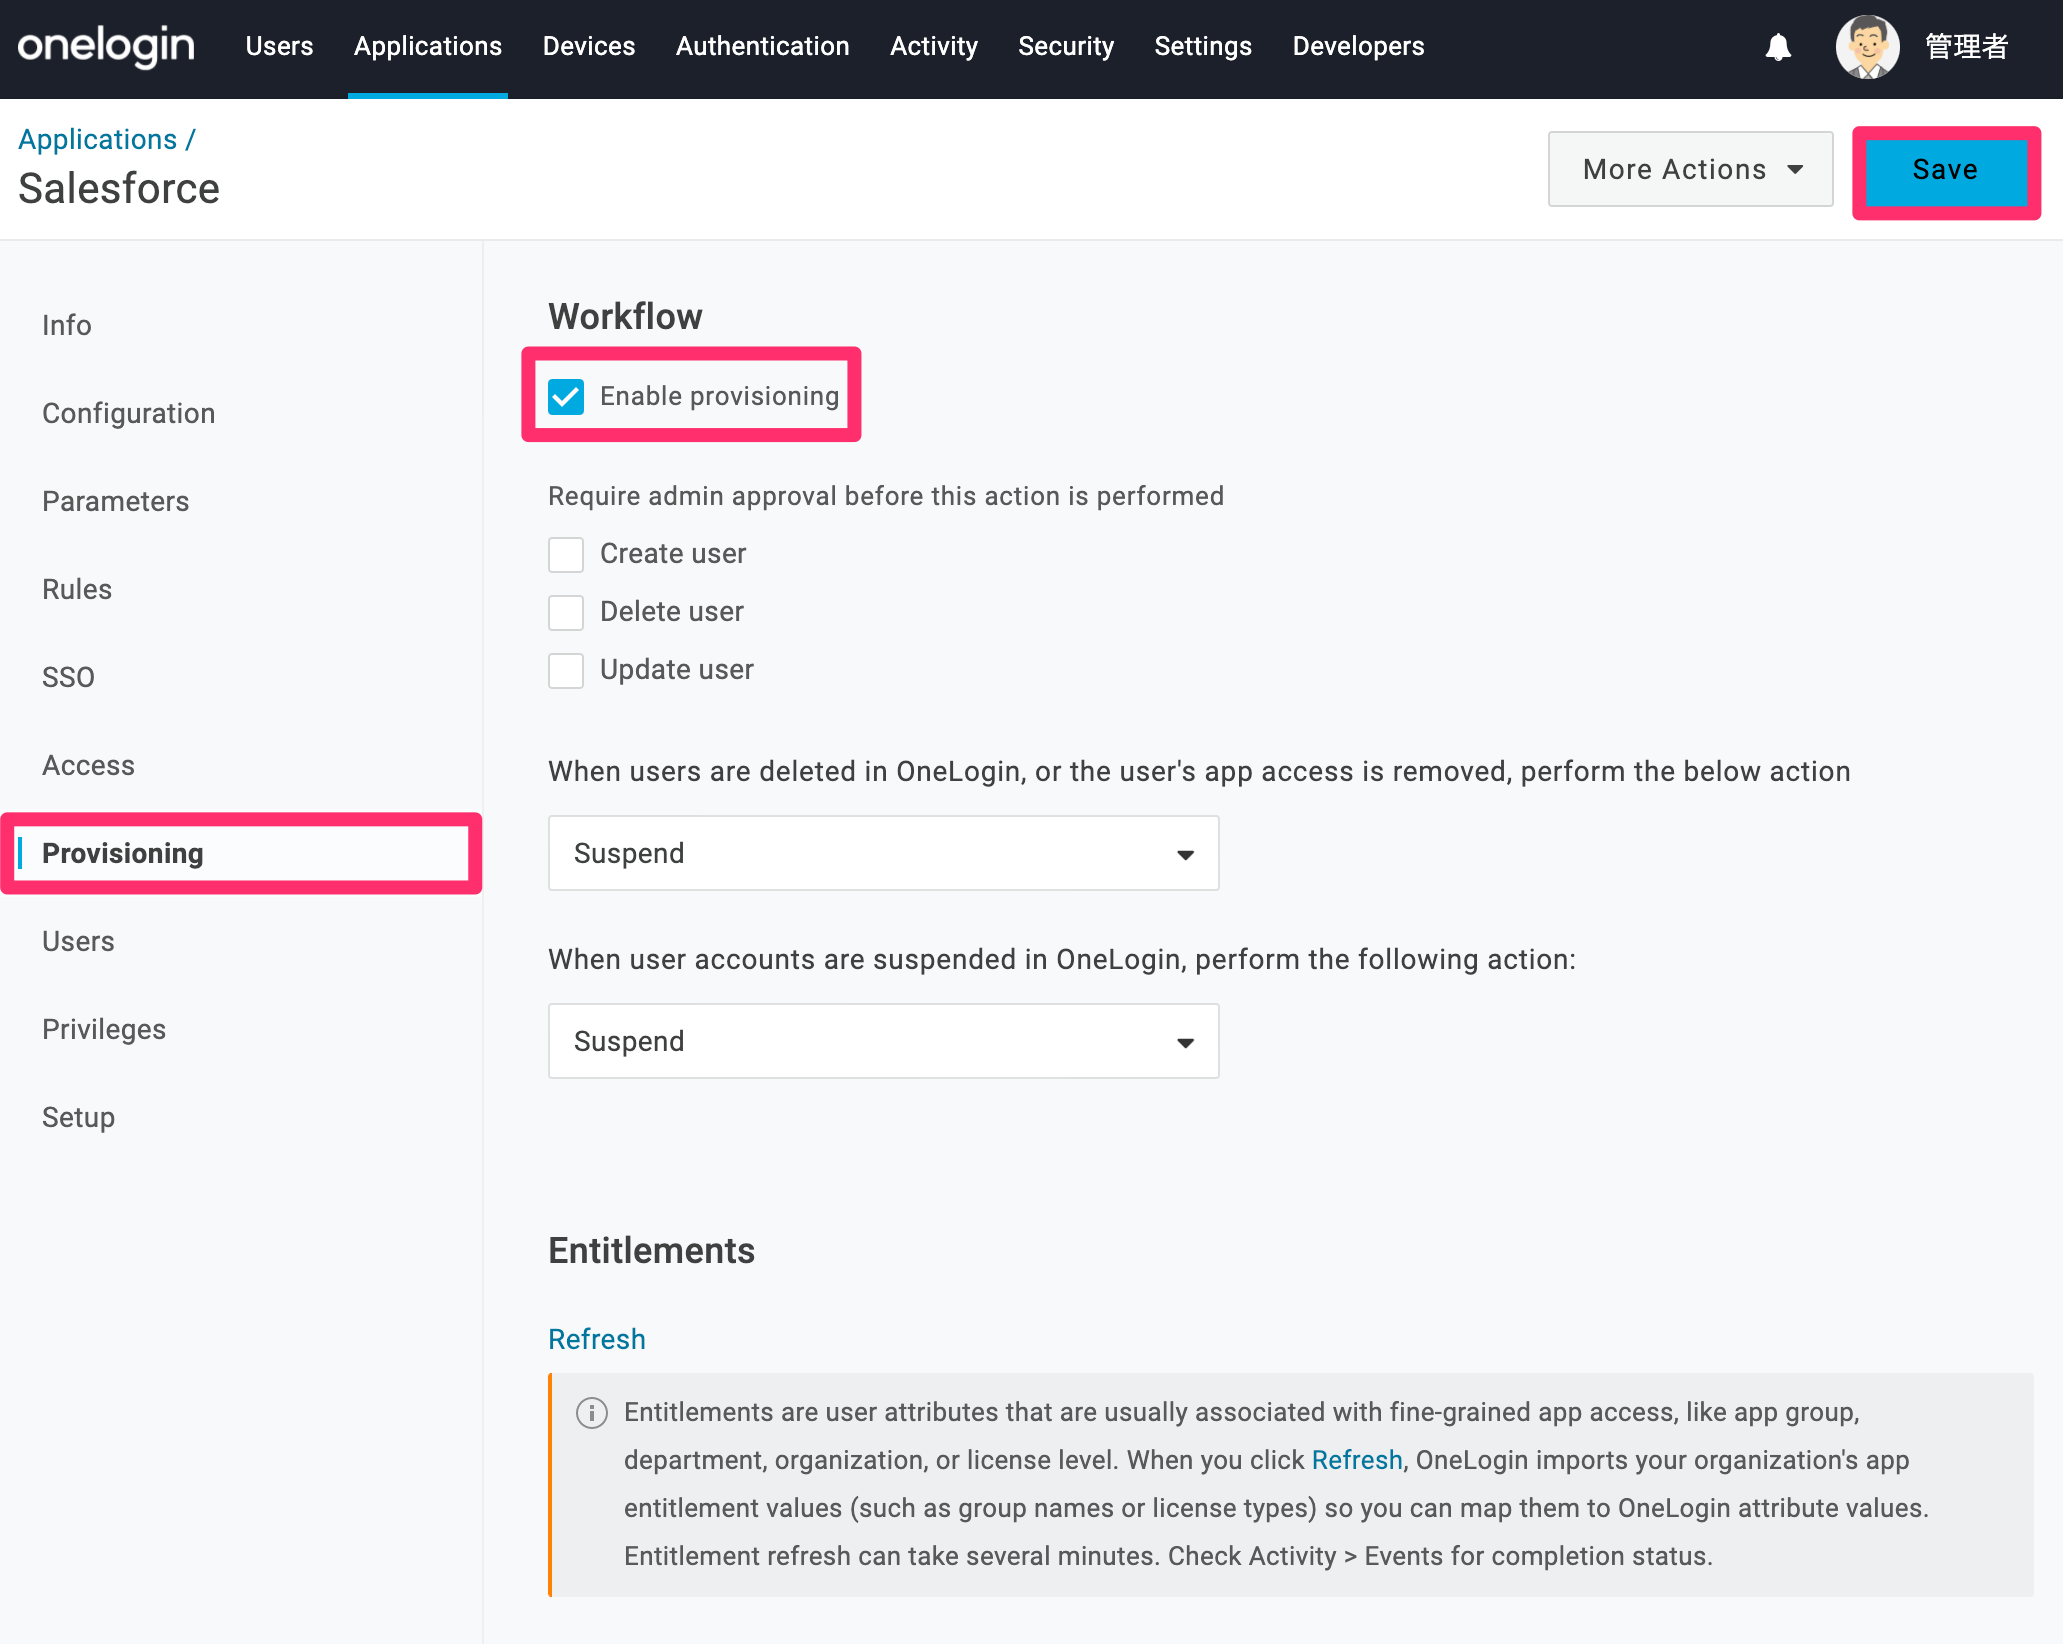Switch to the Users sidebar tab
Image resolution: width=2063 pixels, height=1644 pixels.
78,941
